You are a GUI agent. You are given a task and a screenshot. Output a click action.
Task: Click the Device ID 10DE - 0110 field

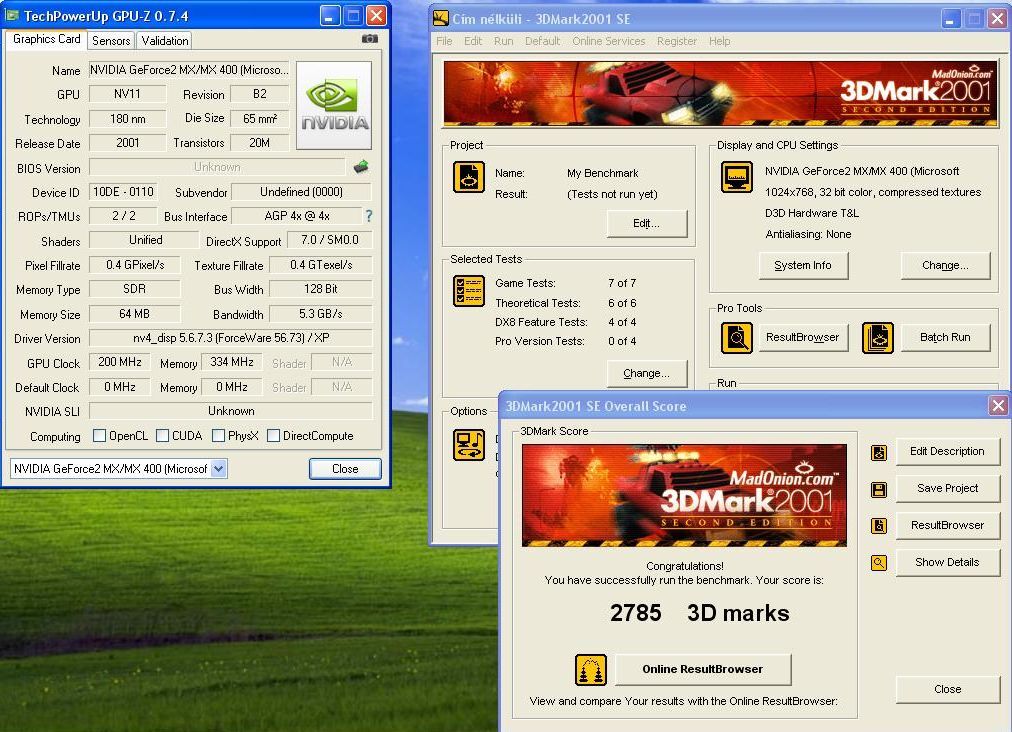pos(123,192)
